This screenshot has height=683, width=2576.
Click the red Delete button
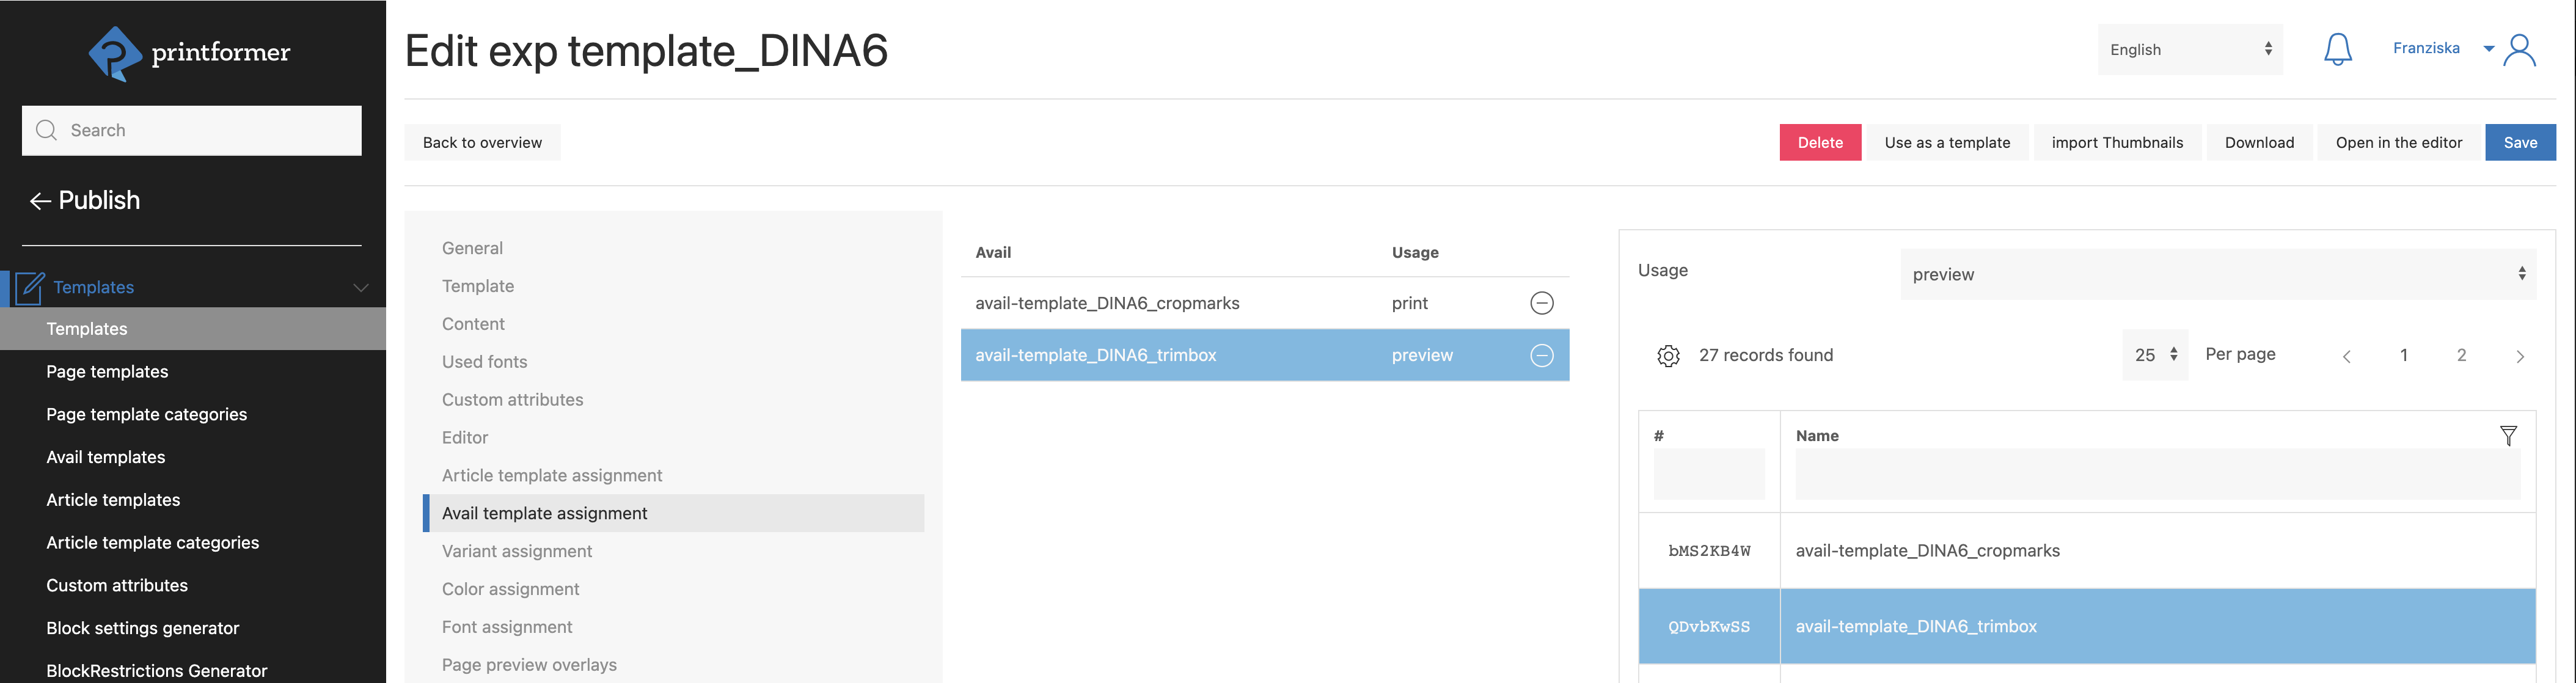[1819, 143]
